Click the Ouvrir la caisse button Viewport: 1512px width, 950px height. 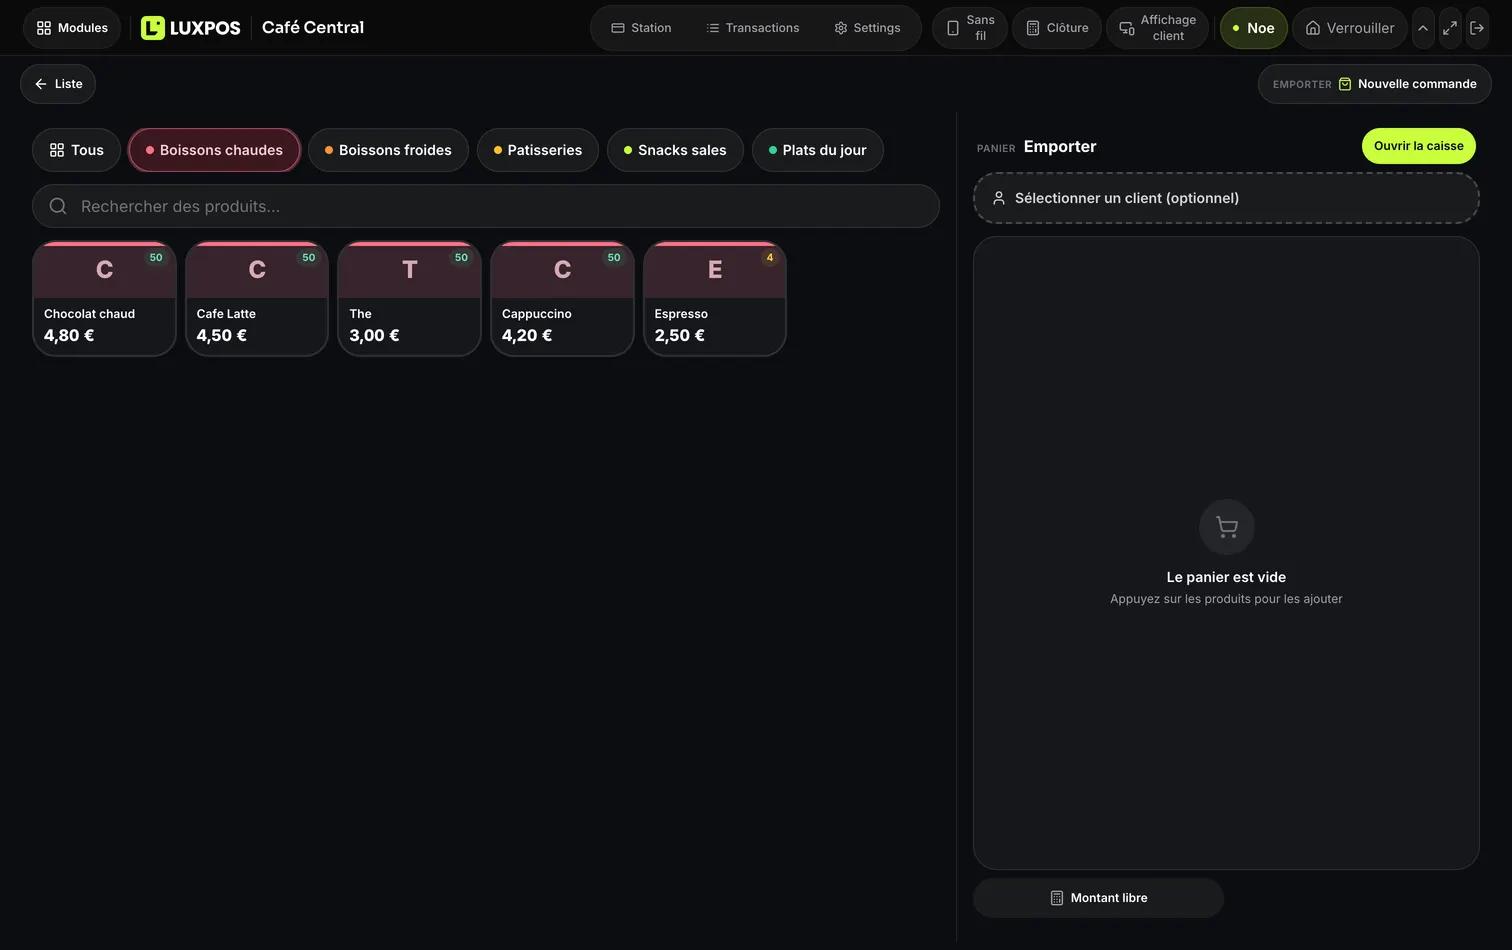(x=1418, y=146)
